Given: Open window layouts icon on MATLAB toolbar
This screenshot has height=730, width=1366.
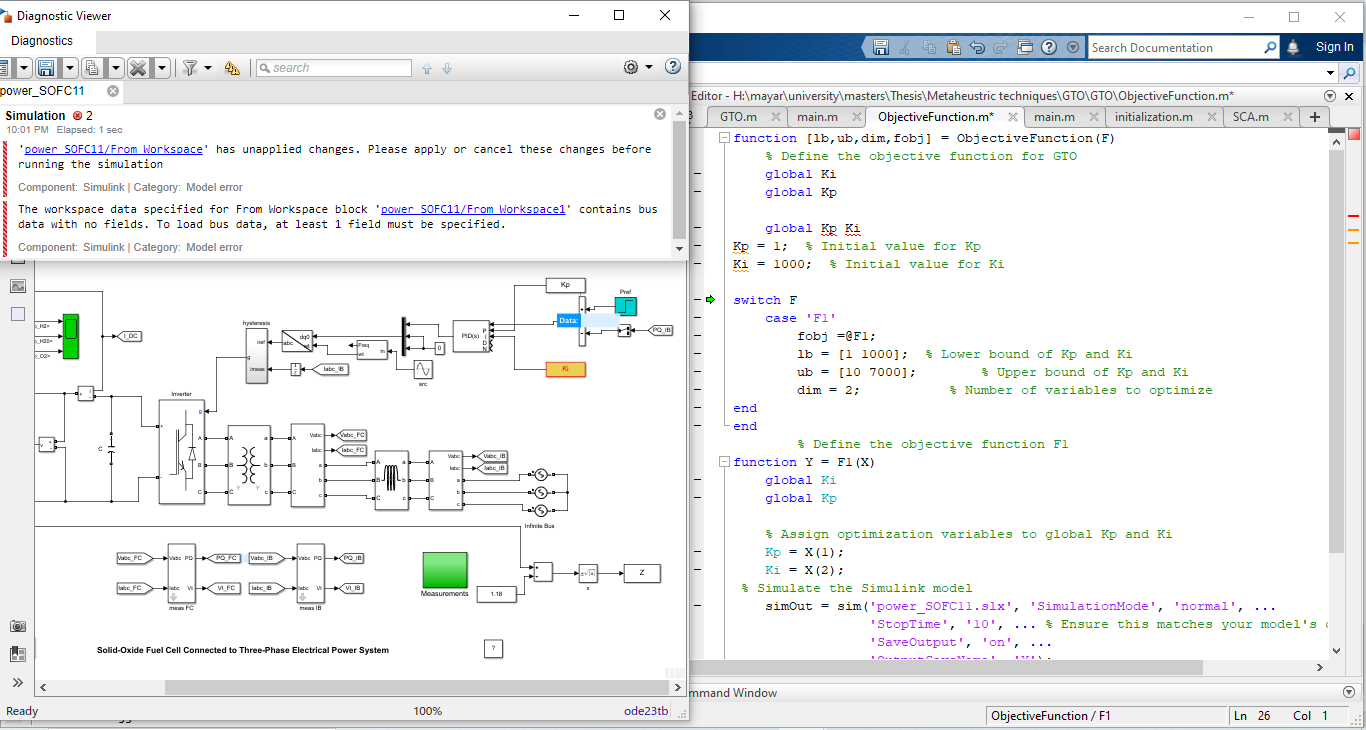Looking at the screenshot, I should click(1024, 47).
